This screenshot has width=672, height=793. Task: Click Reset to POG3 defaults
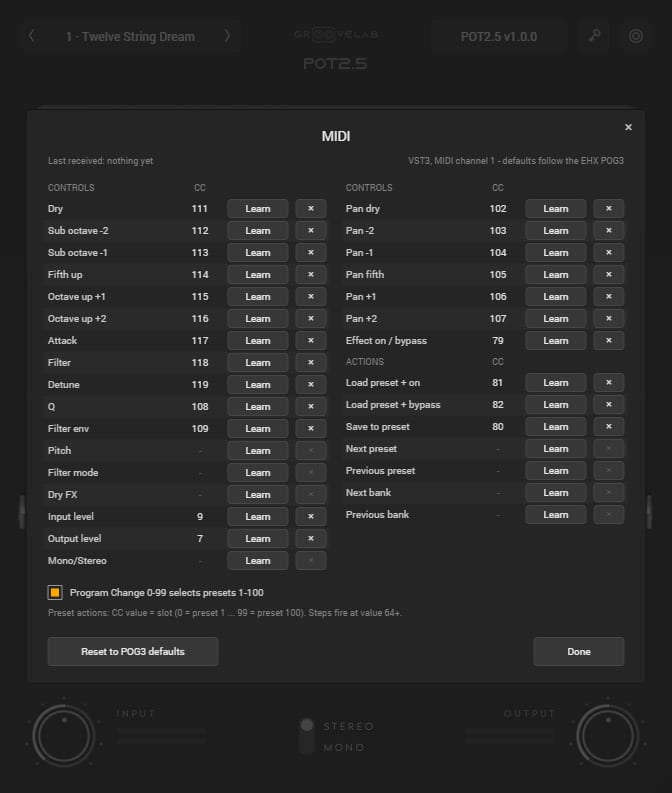tap(133, 651)
